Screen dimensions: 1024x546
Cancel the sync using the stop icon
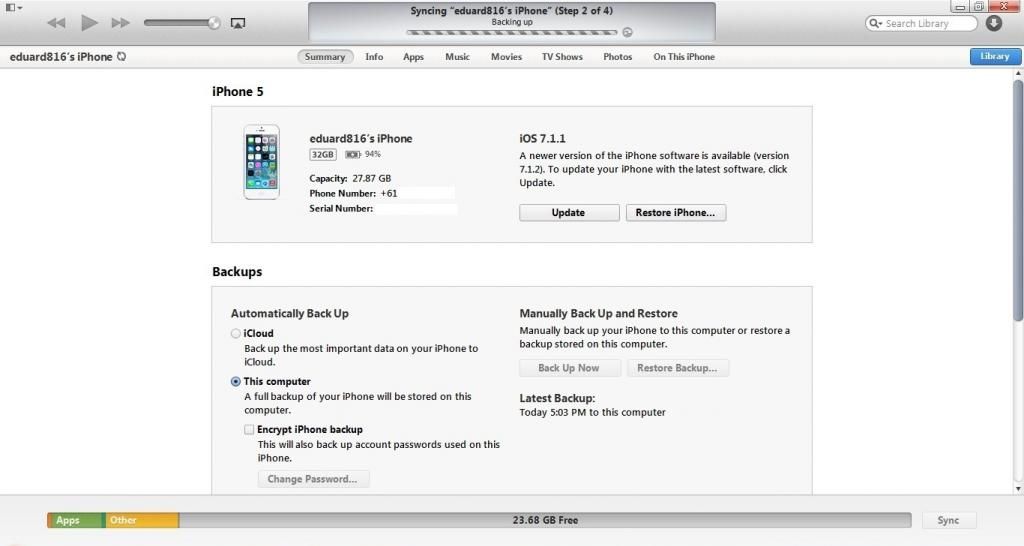click(627, 32)
